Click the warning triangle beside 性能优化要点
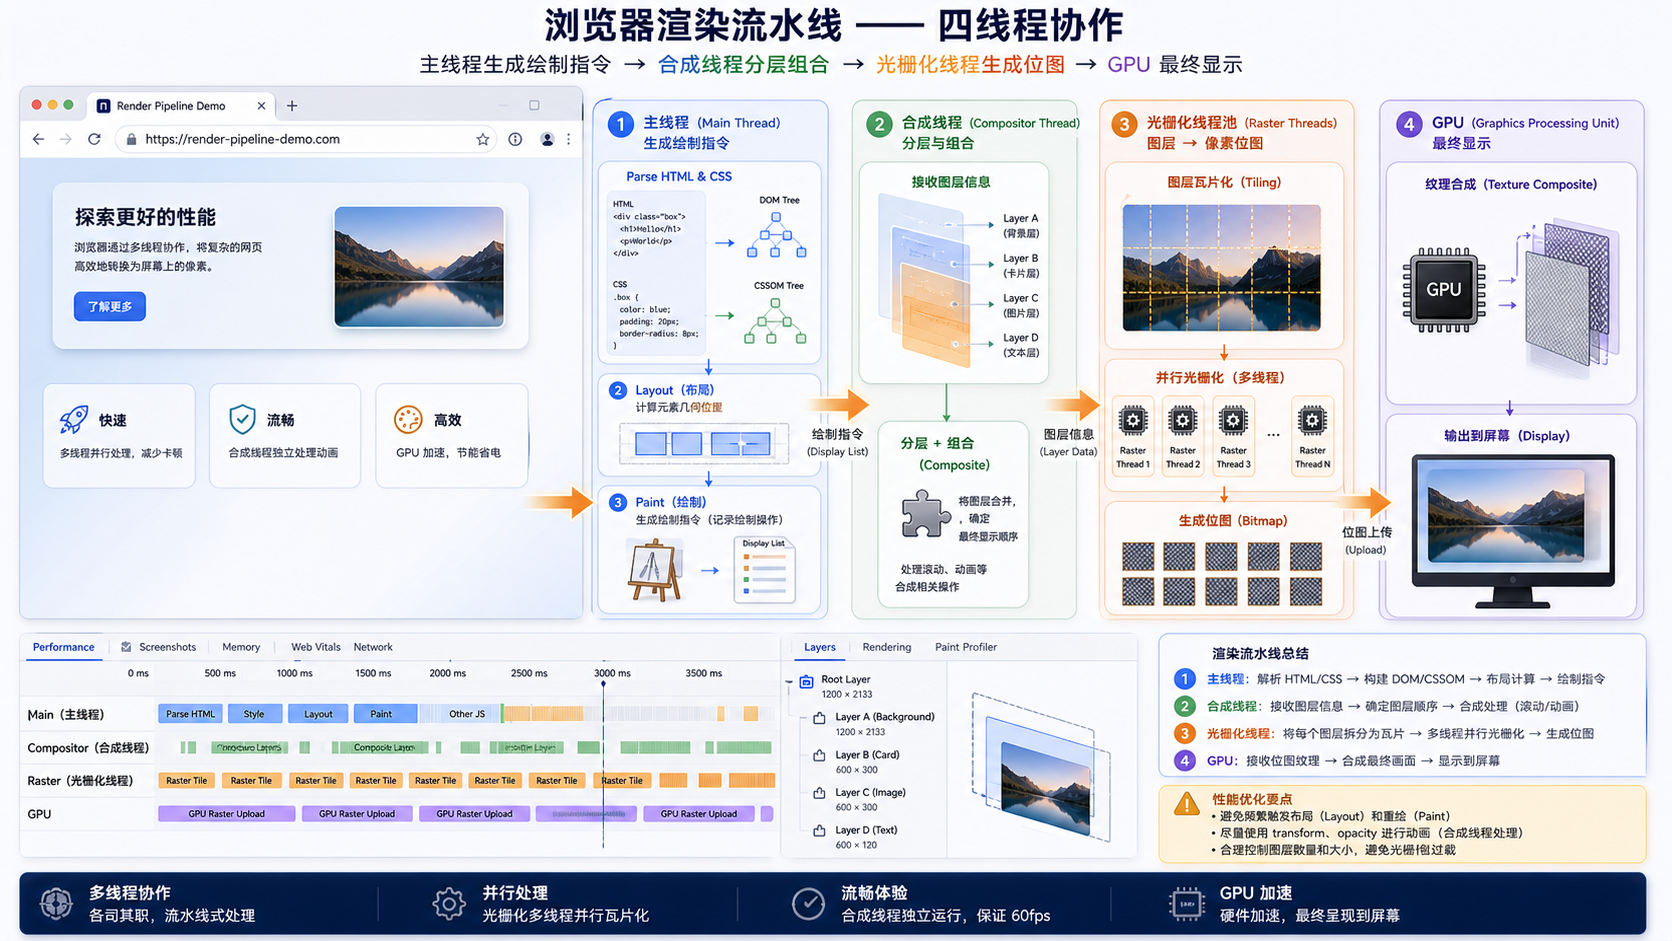 (1187, 803)
